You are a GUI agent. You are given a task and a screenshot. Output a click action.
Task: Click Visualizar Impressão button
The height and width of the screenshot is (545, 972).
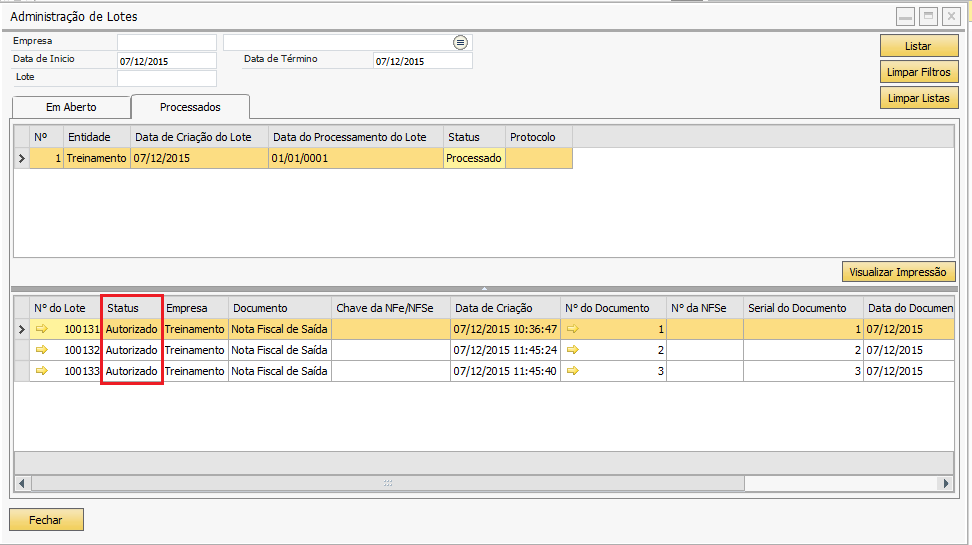pyautogui.click(x=898, y=272)
